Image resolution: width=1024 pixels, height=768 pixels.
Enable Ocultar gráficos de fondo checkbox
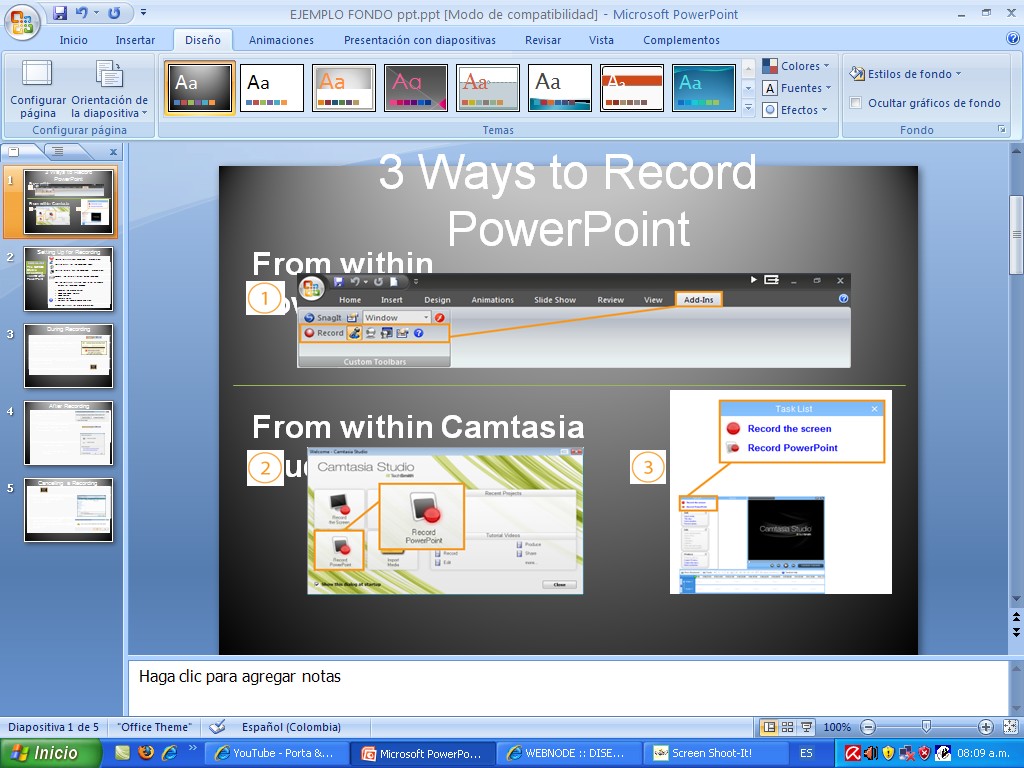856,103
